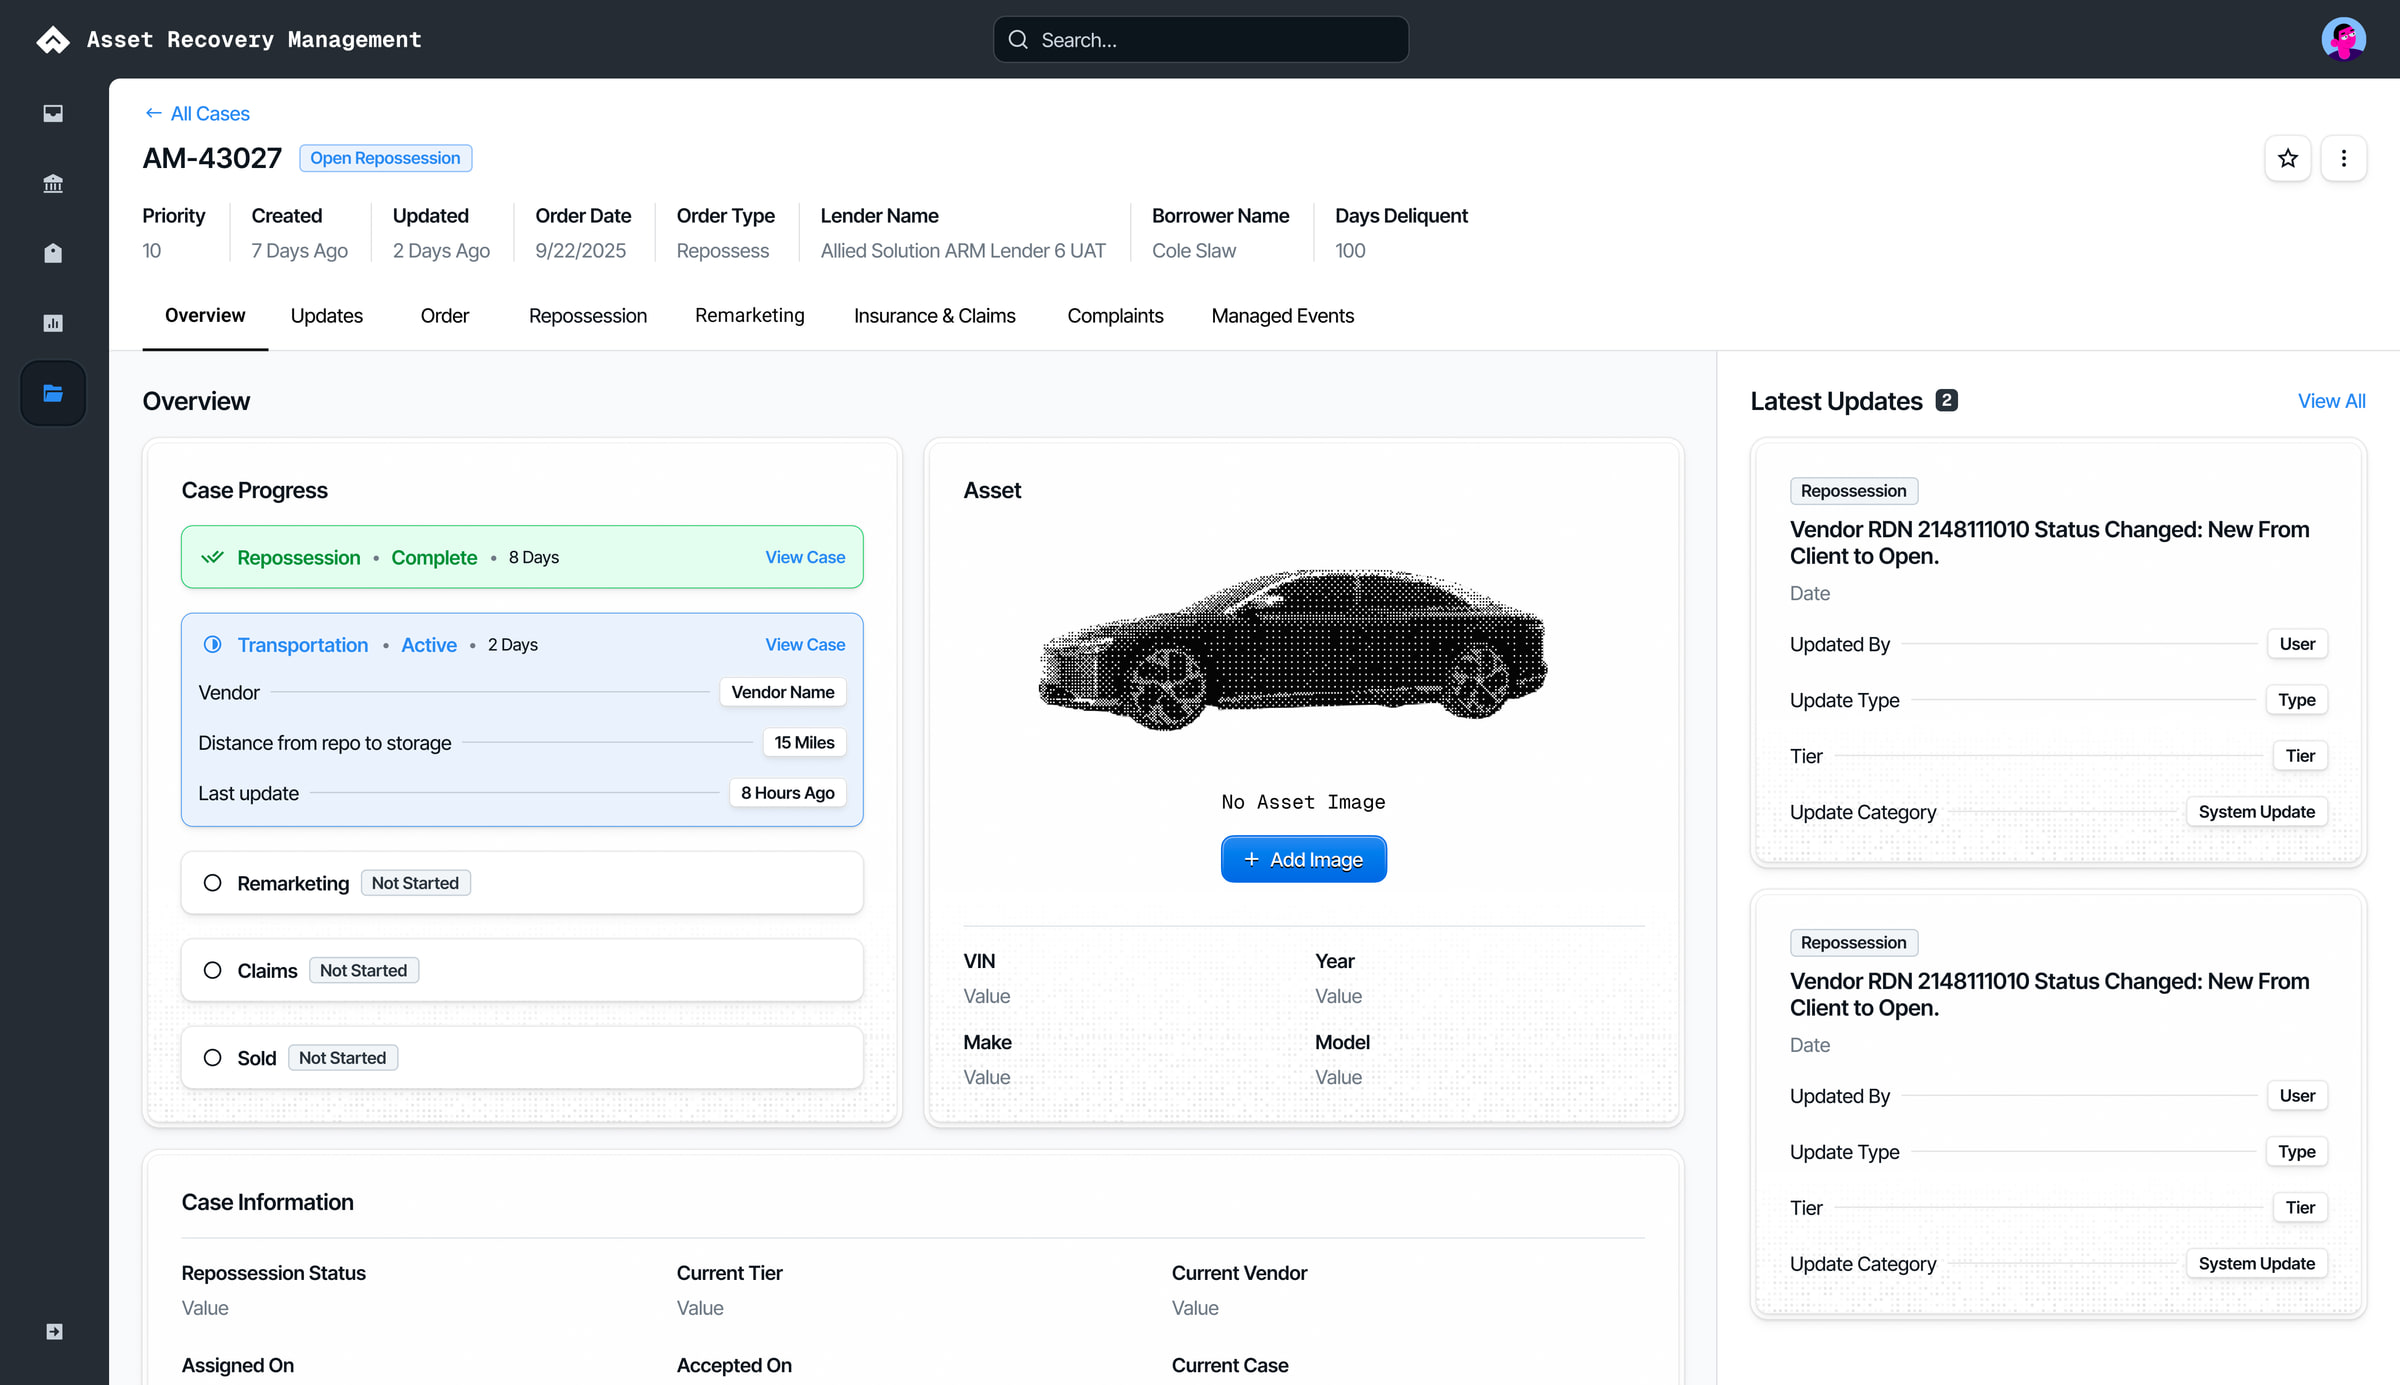Select the Claims stage circle
The width and height of the screenshot is (2400, 1385).
[x=212, y=970]
